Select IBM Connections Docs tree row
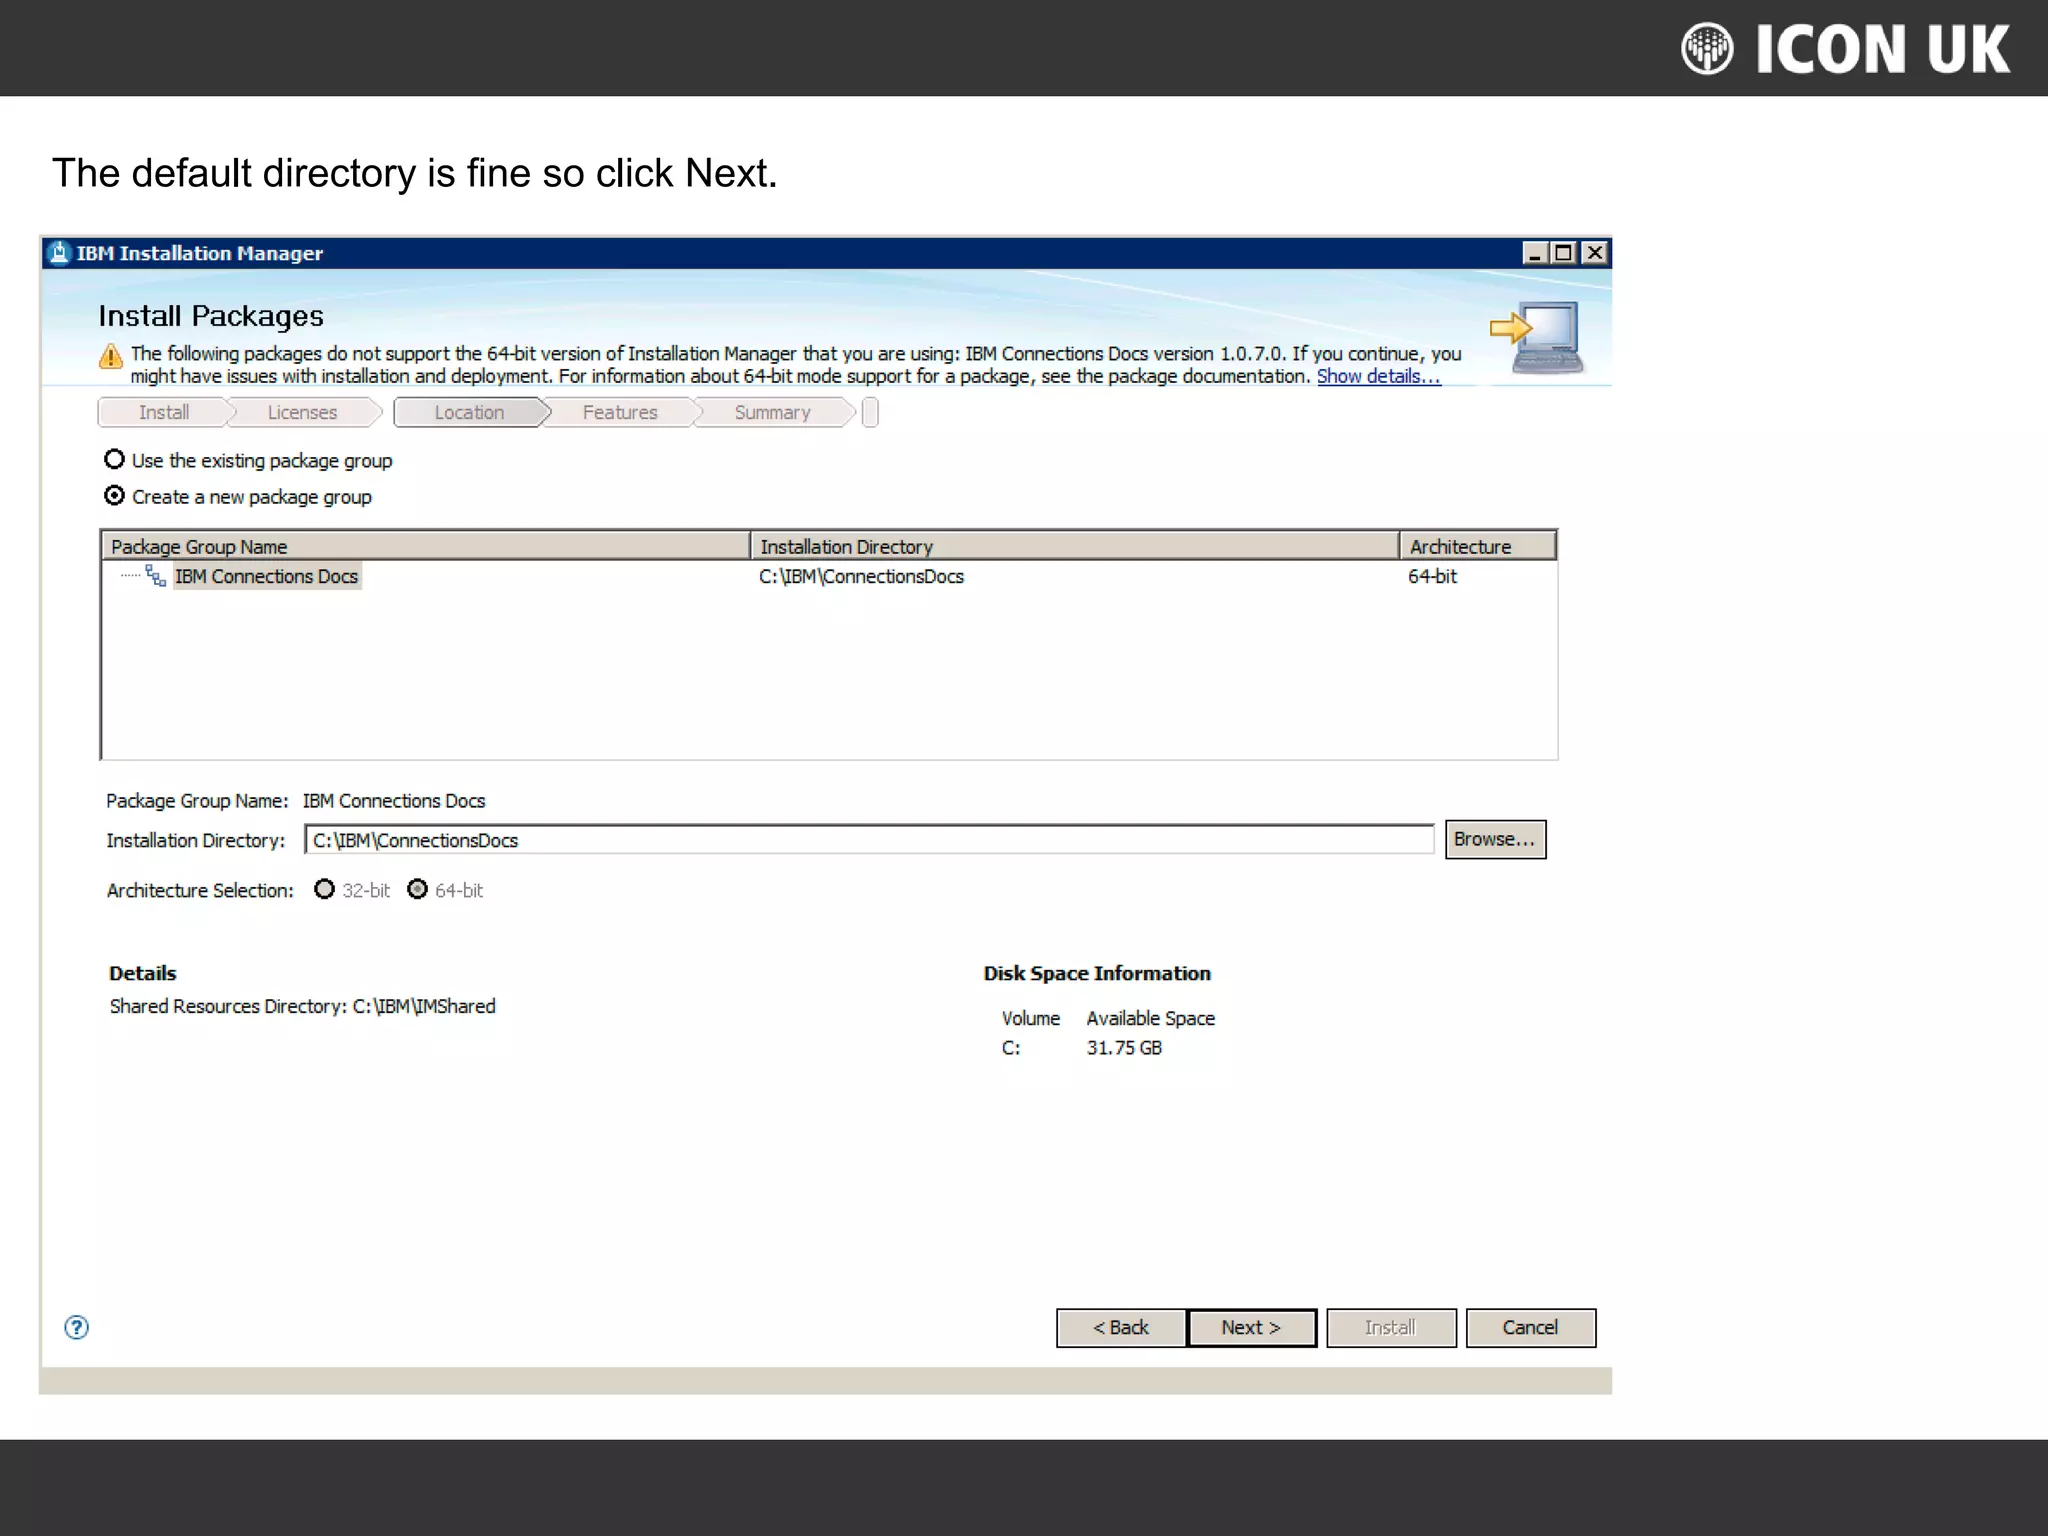Viewport: 2048px width, 1536px height. coord(266,576)
